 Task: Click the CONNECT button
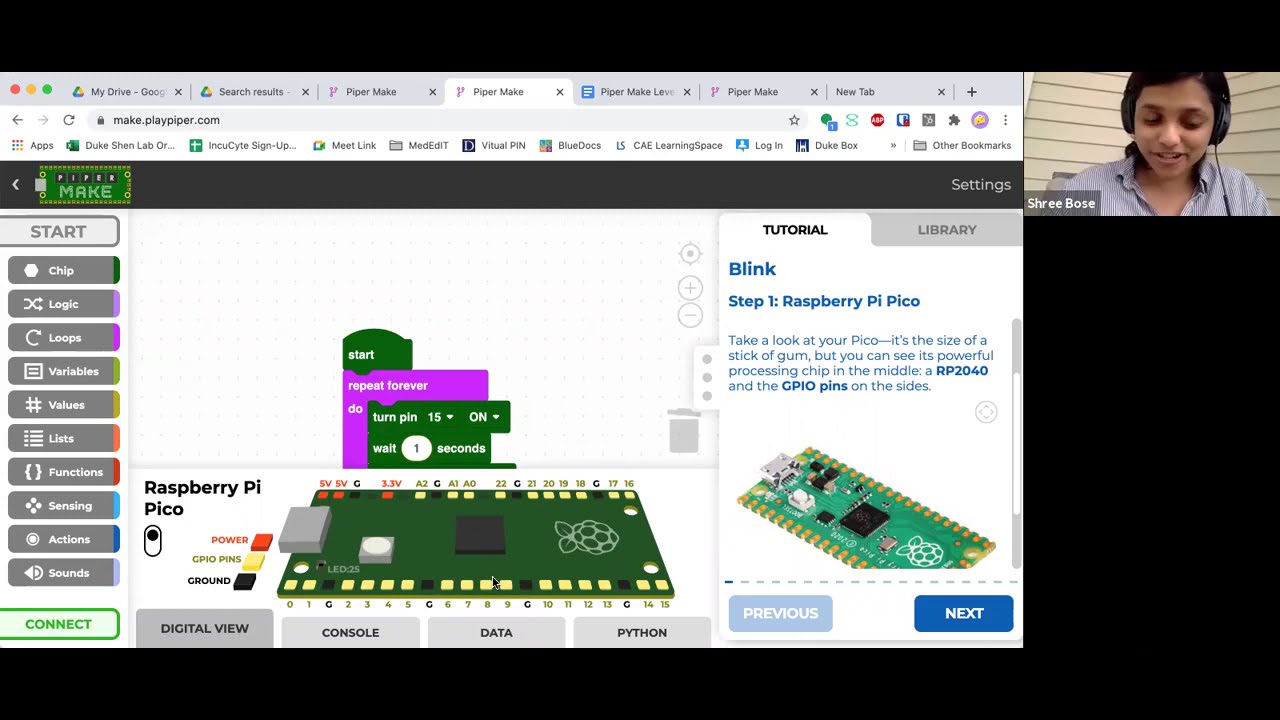pyautogui.click(x=59, y=624)
